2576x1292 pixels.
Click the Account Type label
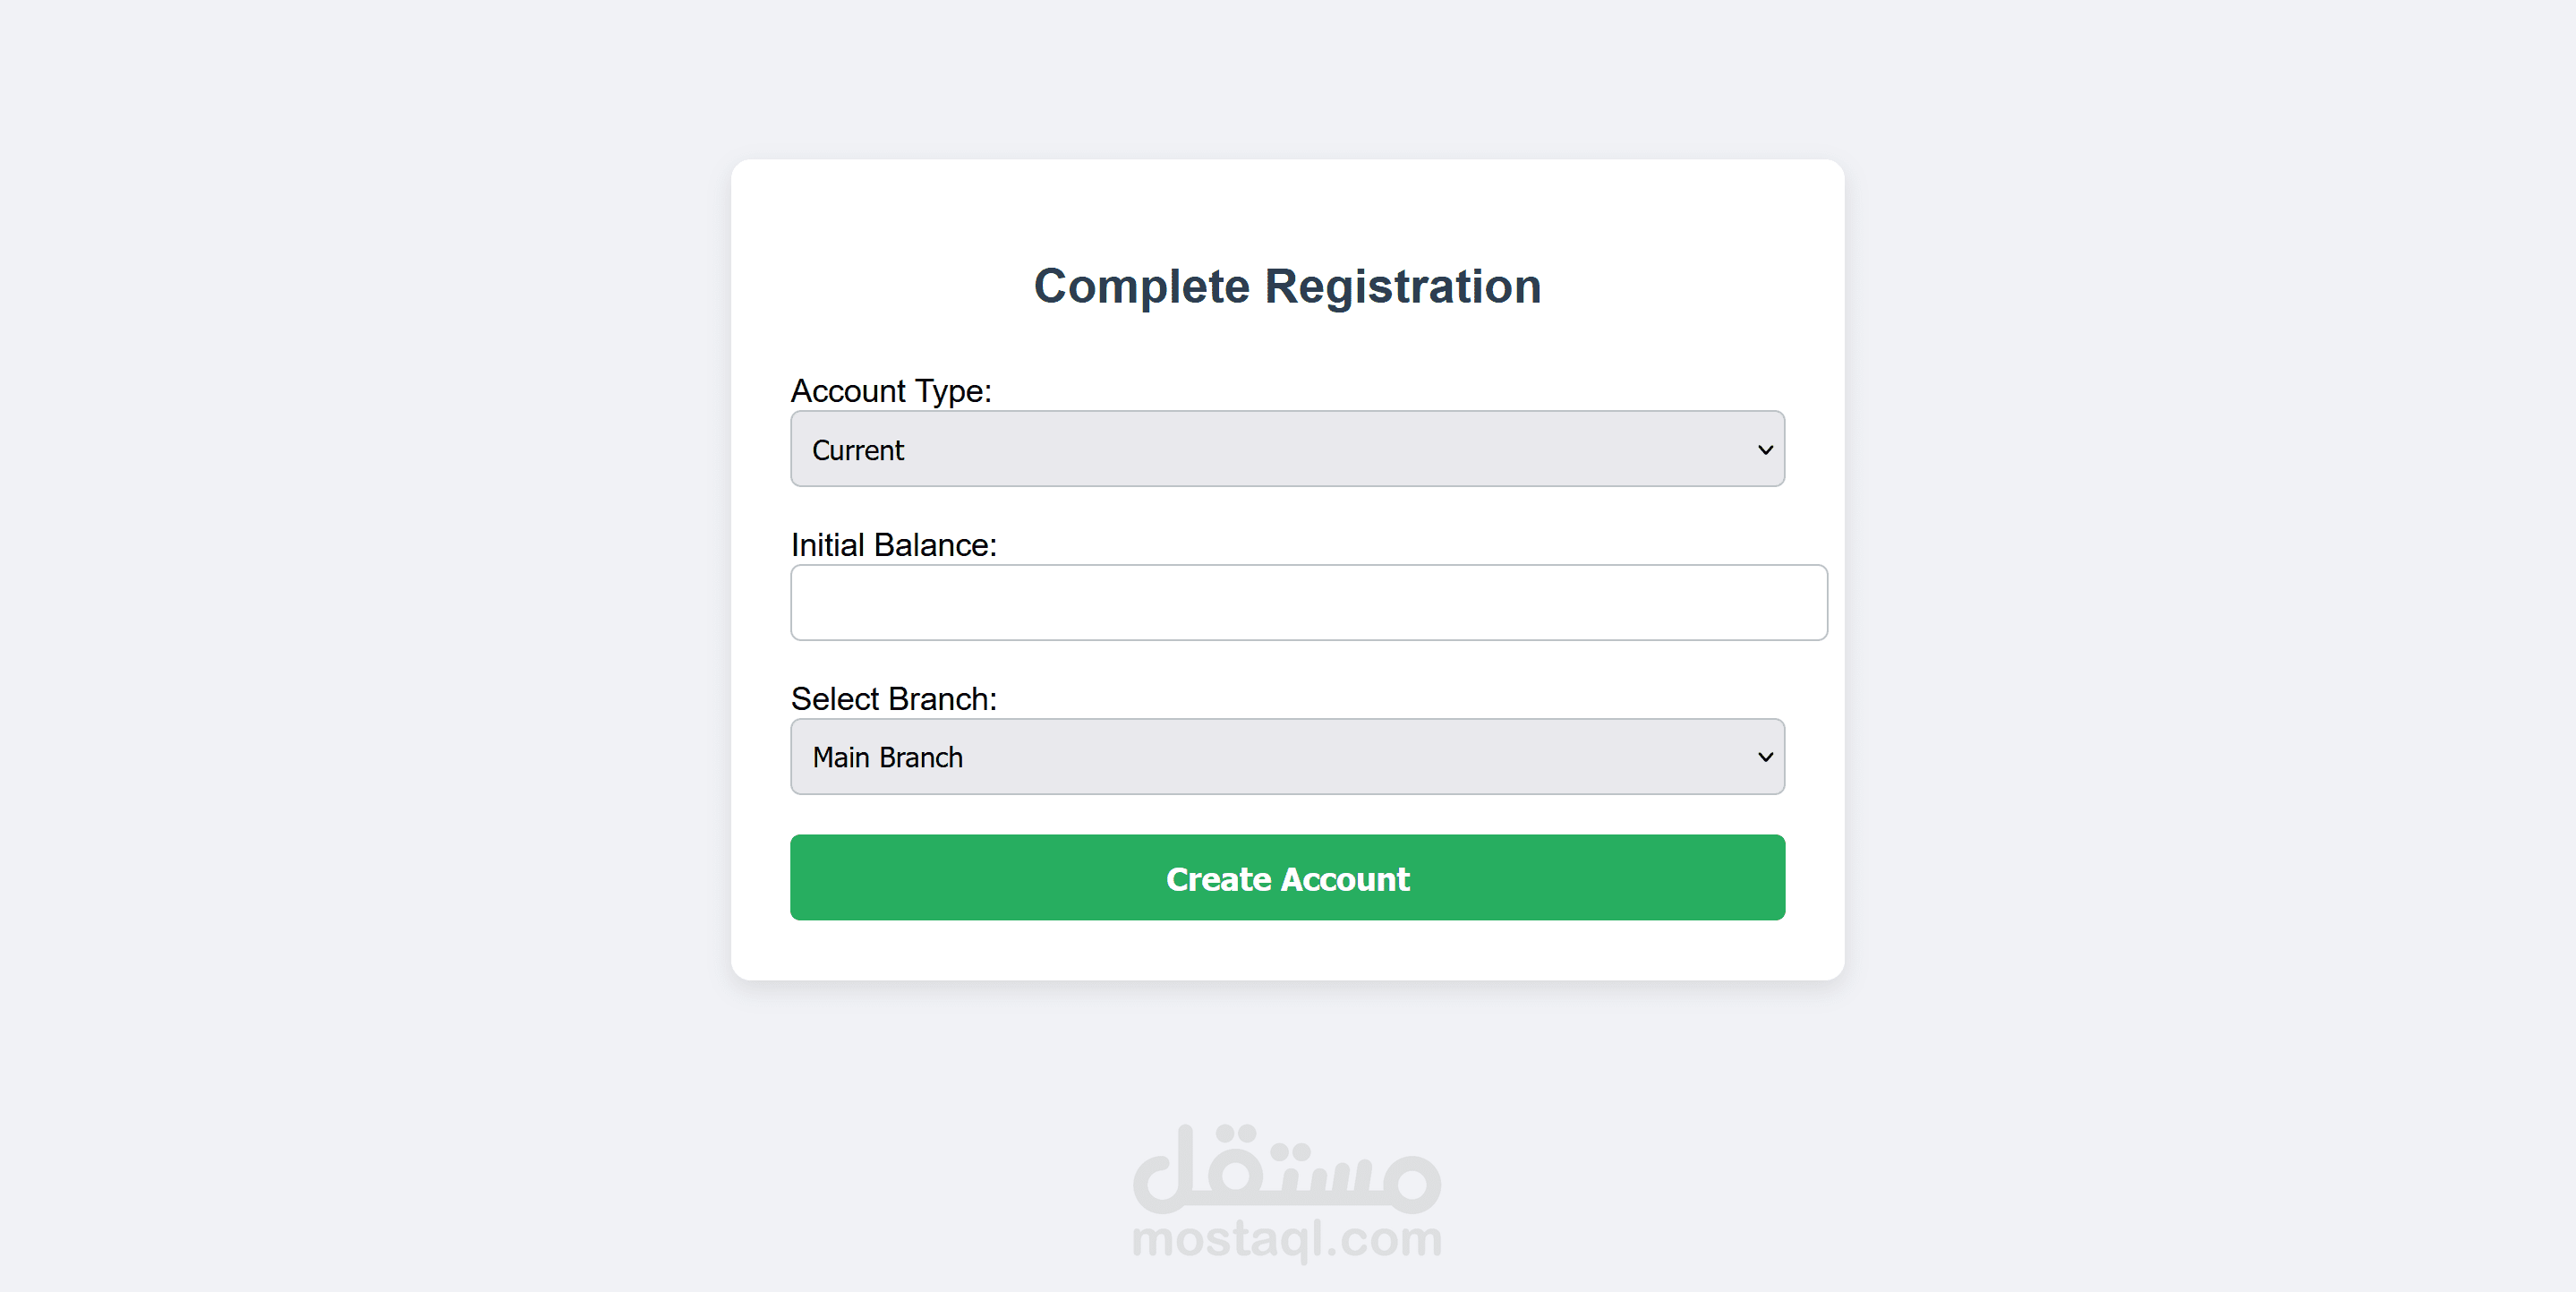pos(891,391)
